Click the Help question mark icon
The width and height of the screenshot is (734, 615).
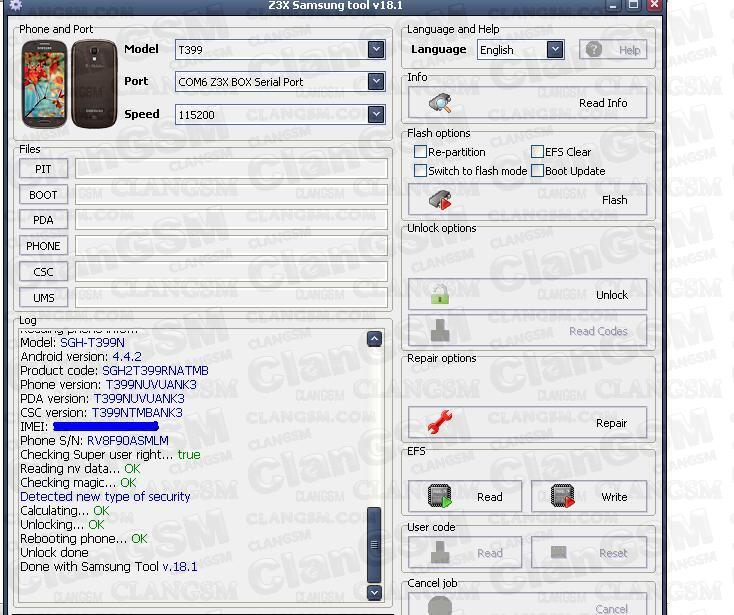tap(594, 49)
